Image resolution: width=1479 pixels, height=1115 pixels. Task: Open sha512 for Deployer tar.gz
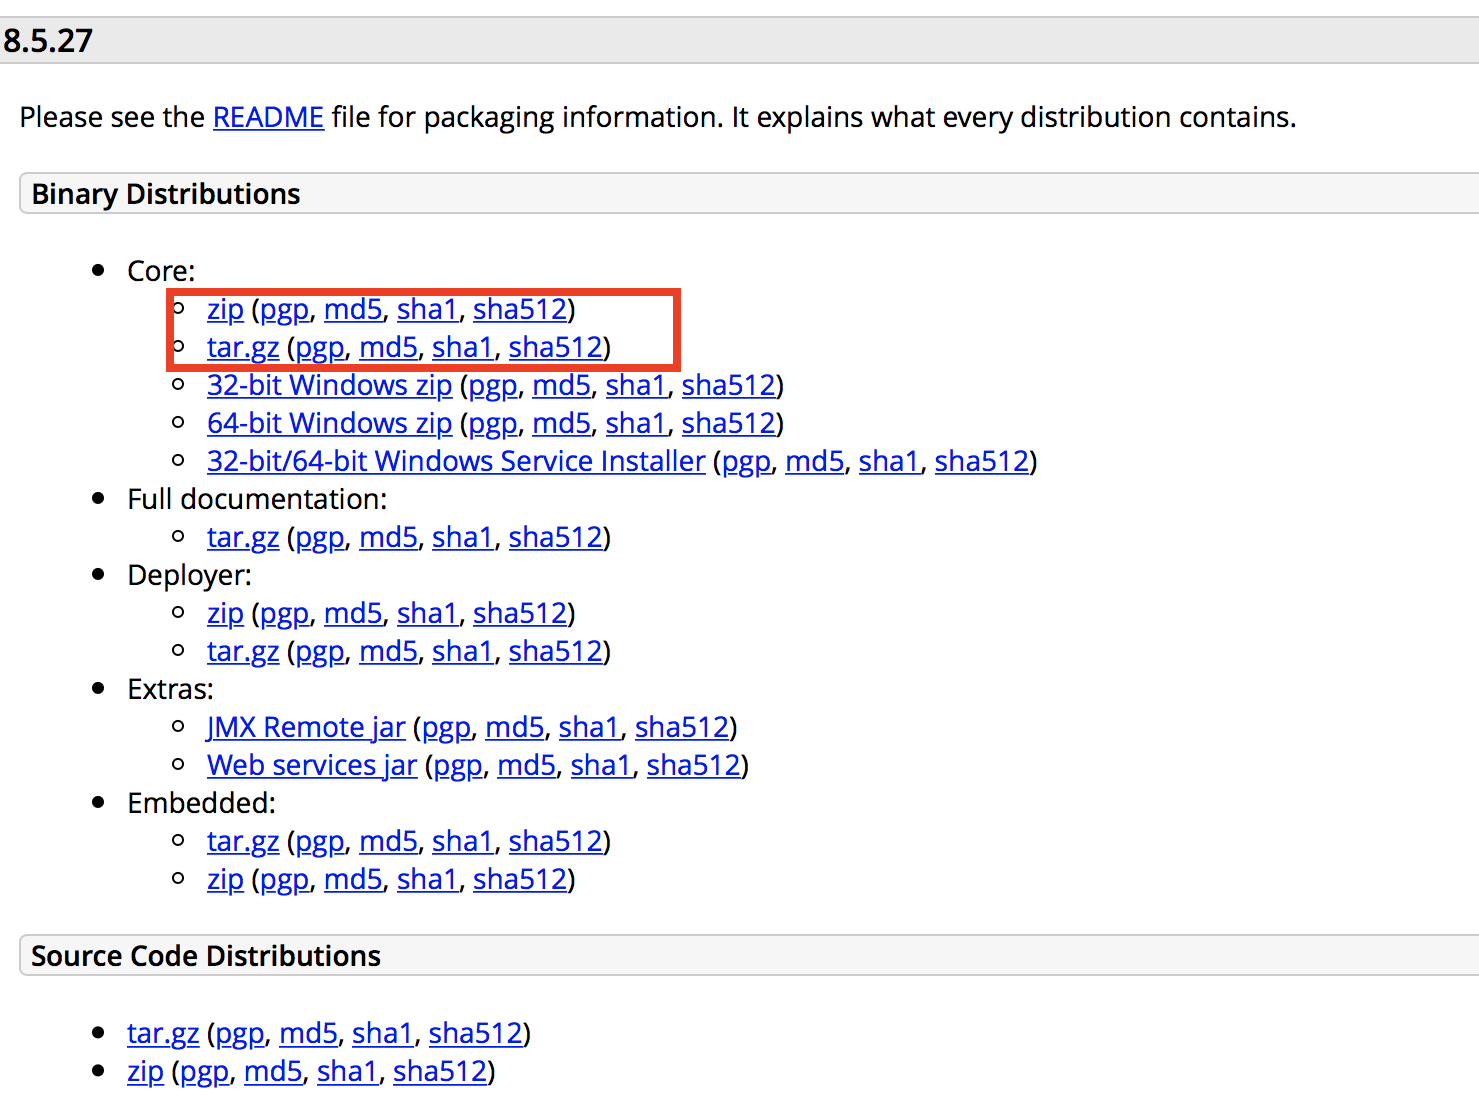(556, 652)
